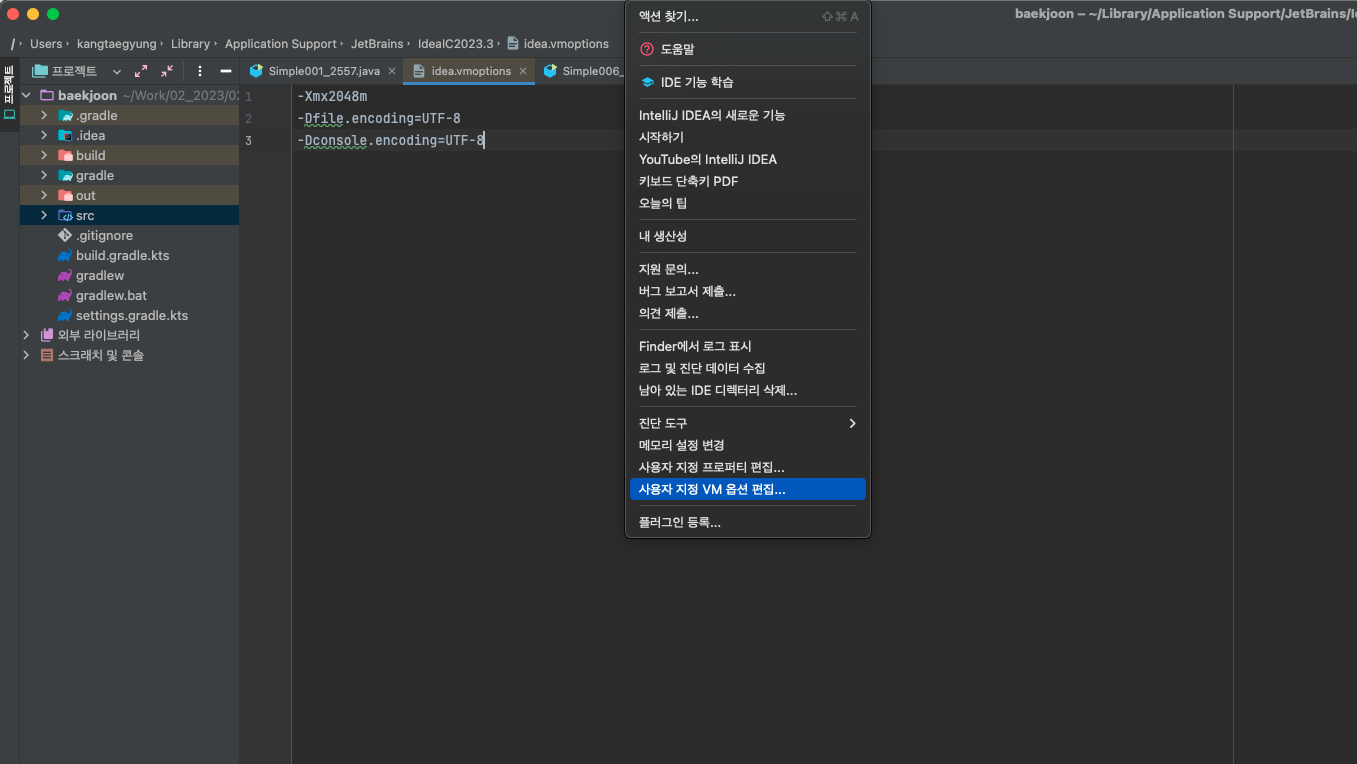Click kangtaegyung breadcrumb
Viewport: 1357px width, 764px height.
(x=117, y=44)
